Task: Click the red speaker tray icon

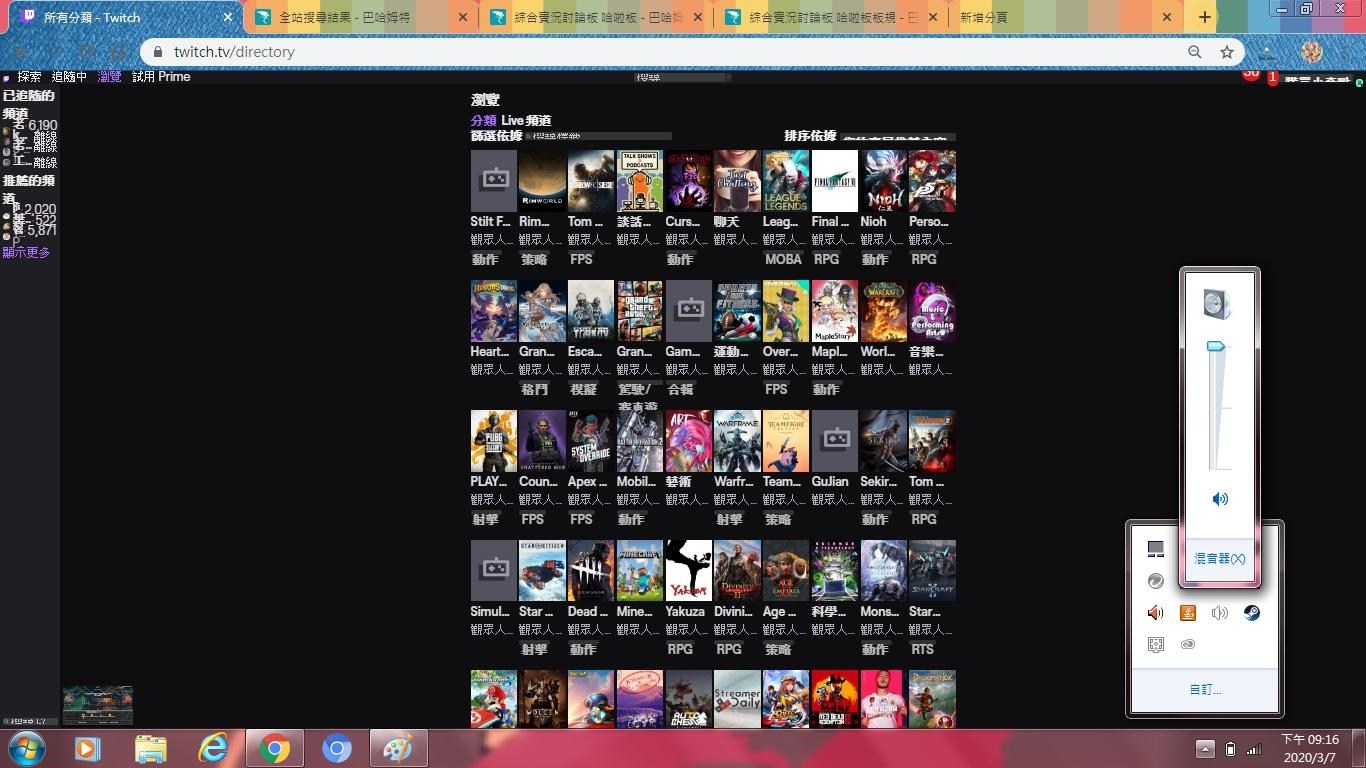Action: coord(1156,613)
